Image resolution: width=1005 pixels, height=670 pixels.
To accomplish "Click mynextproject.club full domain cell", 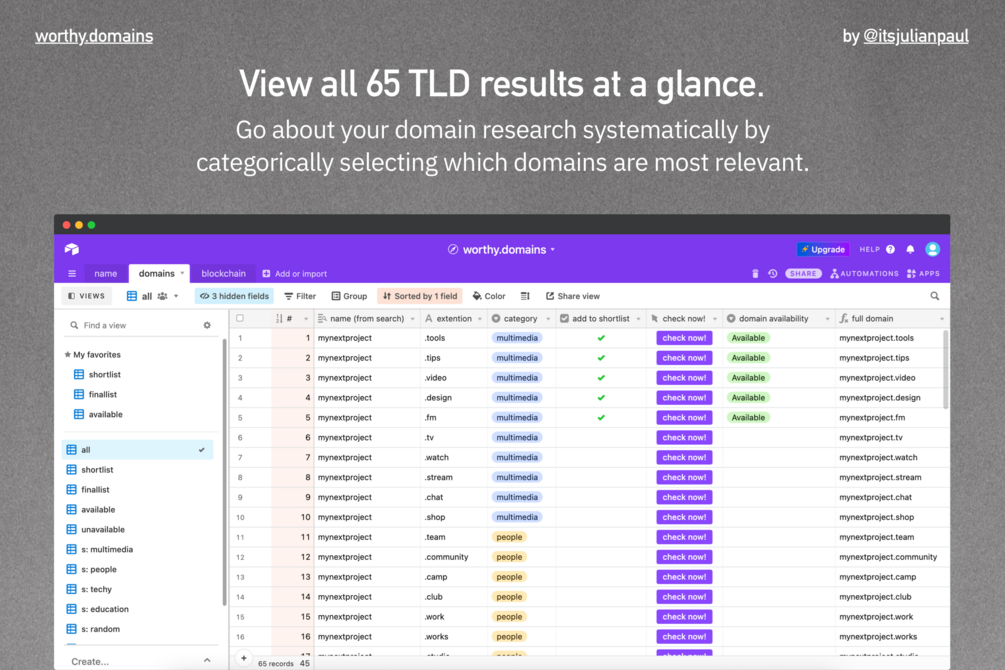I will click(891, 597).
